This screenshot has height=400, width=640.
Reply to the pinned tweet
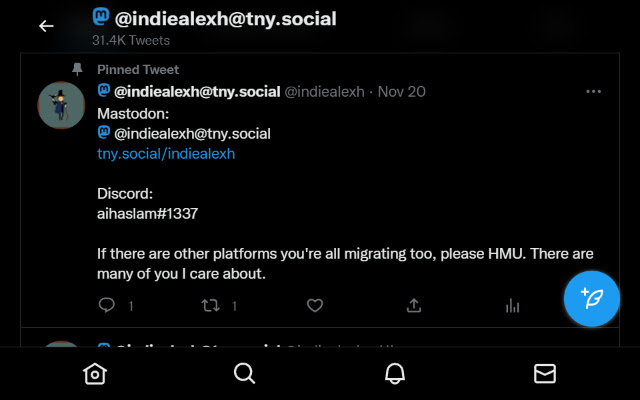tap(108, 305)
